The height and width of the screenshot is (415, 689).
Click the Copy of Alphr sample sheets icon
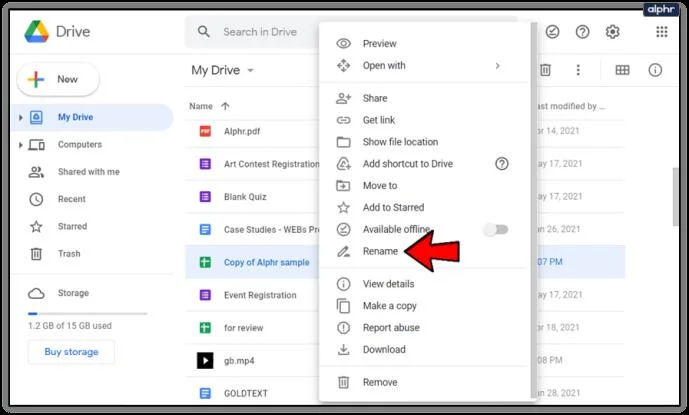[205, 262]
